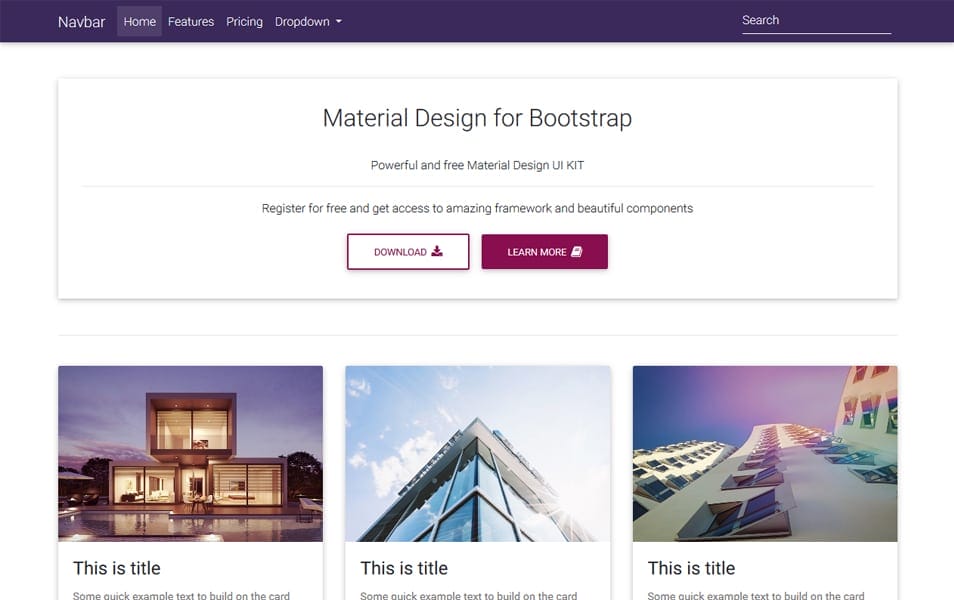The image size is (954, 600).
Task: Click the book icon on Learn More
Action: pyautogui.click(x=577, y=252)
